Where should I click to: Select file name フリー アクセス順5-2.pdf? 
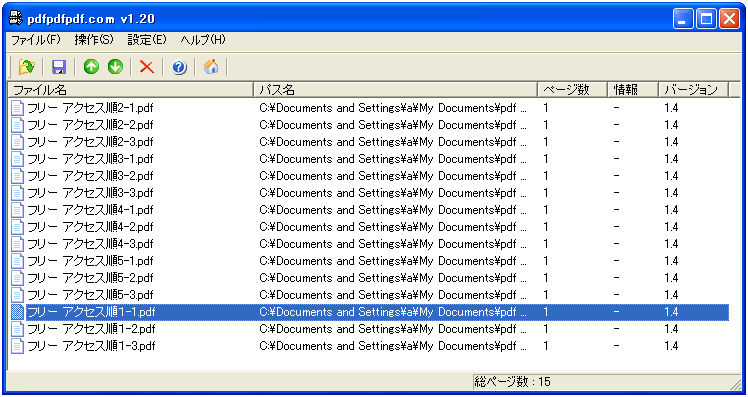click(x=90, y=278)
